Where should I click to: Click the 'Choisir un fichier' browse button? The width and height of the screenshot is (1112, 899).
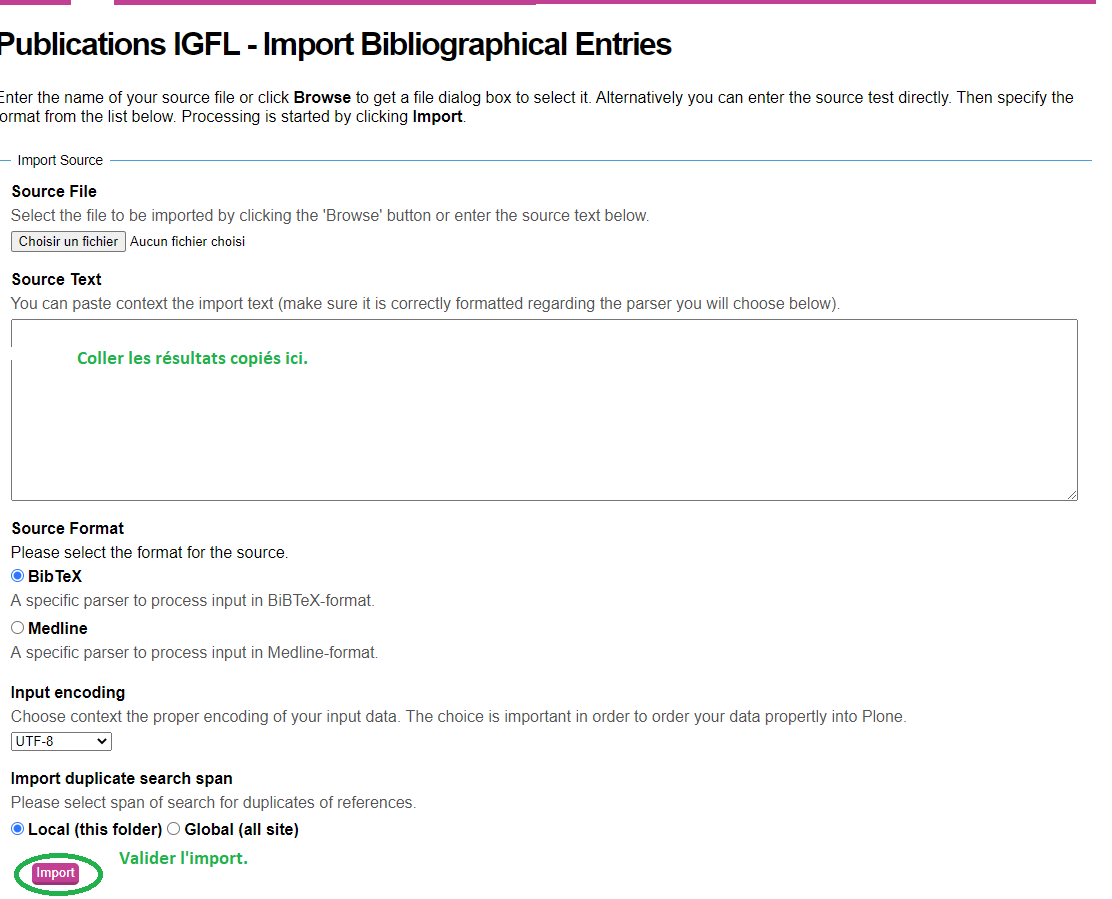[68, 241]
